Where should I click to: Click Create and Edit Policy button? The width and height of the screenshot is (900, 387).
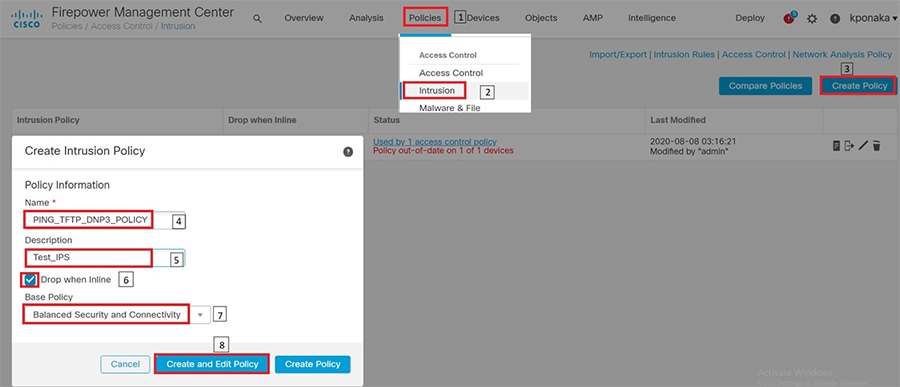click(x=212, y=364)
